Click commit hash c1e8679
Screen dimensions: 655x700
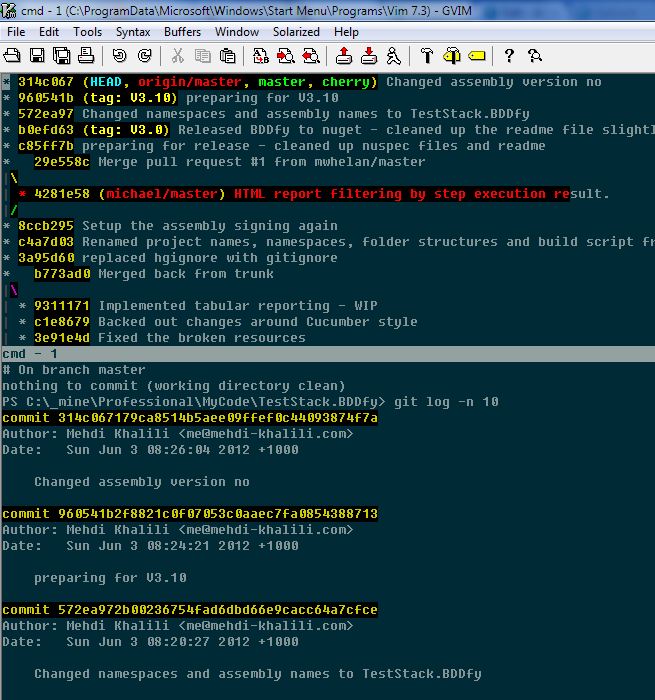pos(62,322)
